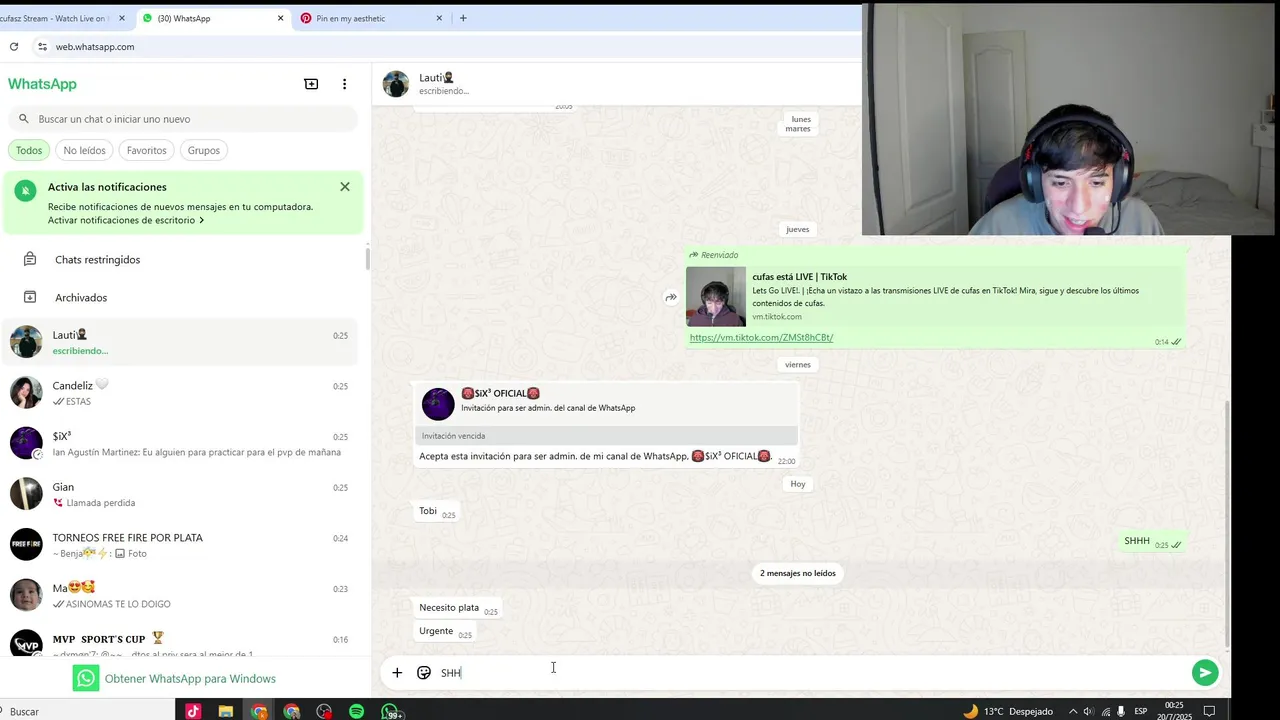1280x720 pixels.
Task: Click the 'Tobi' message
Action: (436, 511)
